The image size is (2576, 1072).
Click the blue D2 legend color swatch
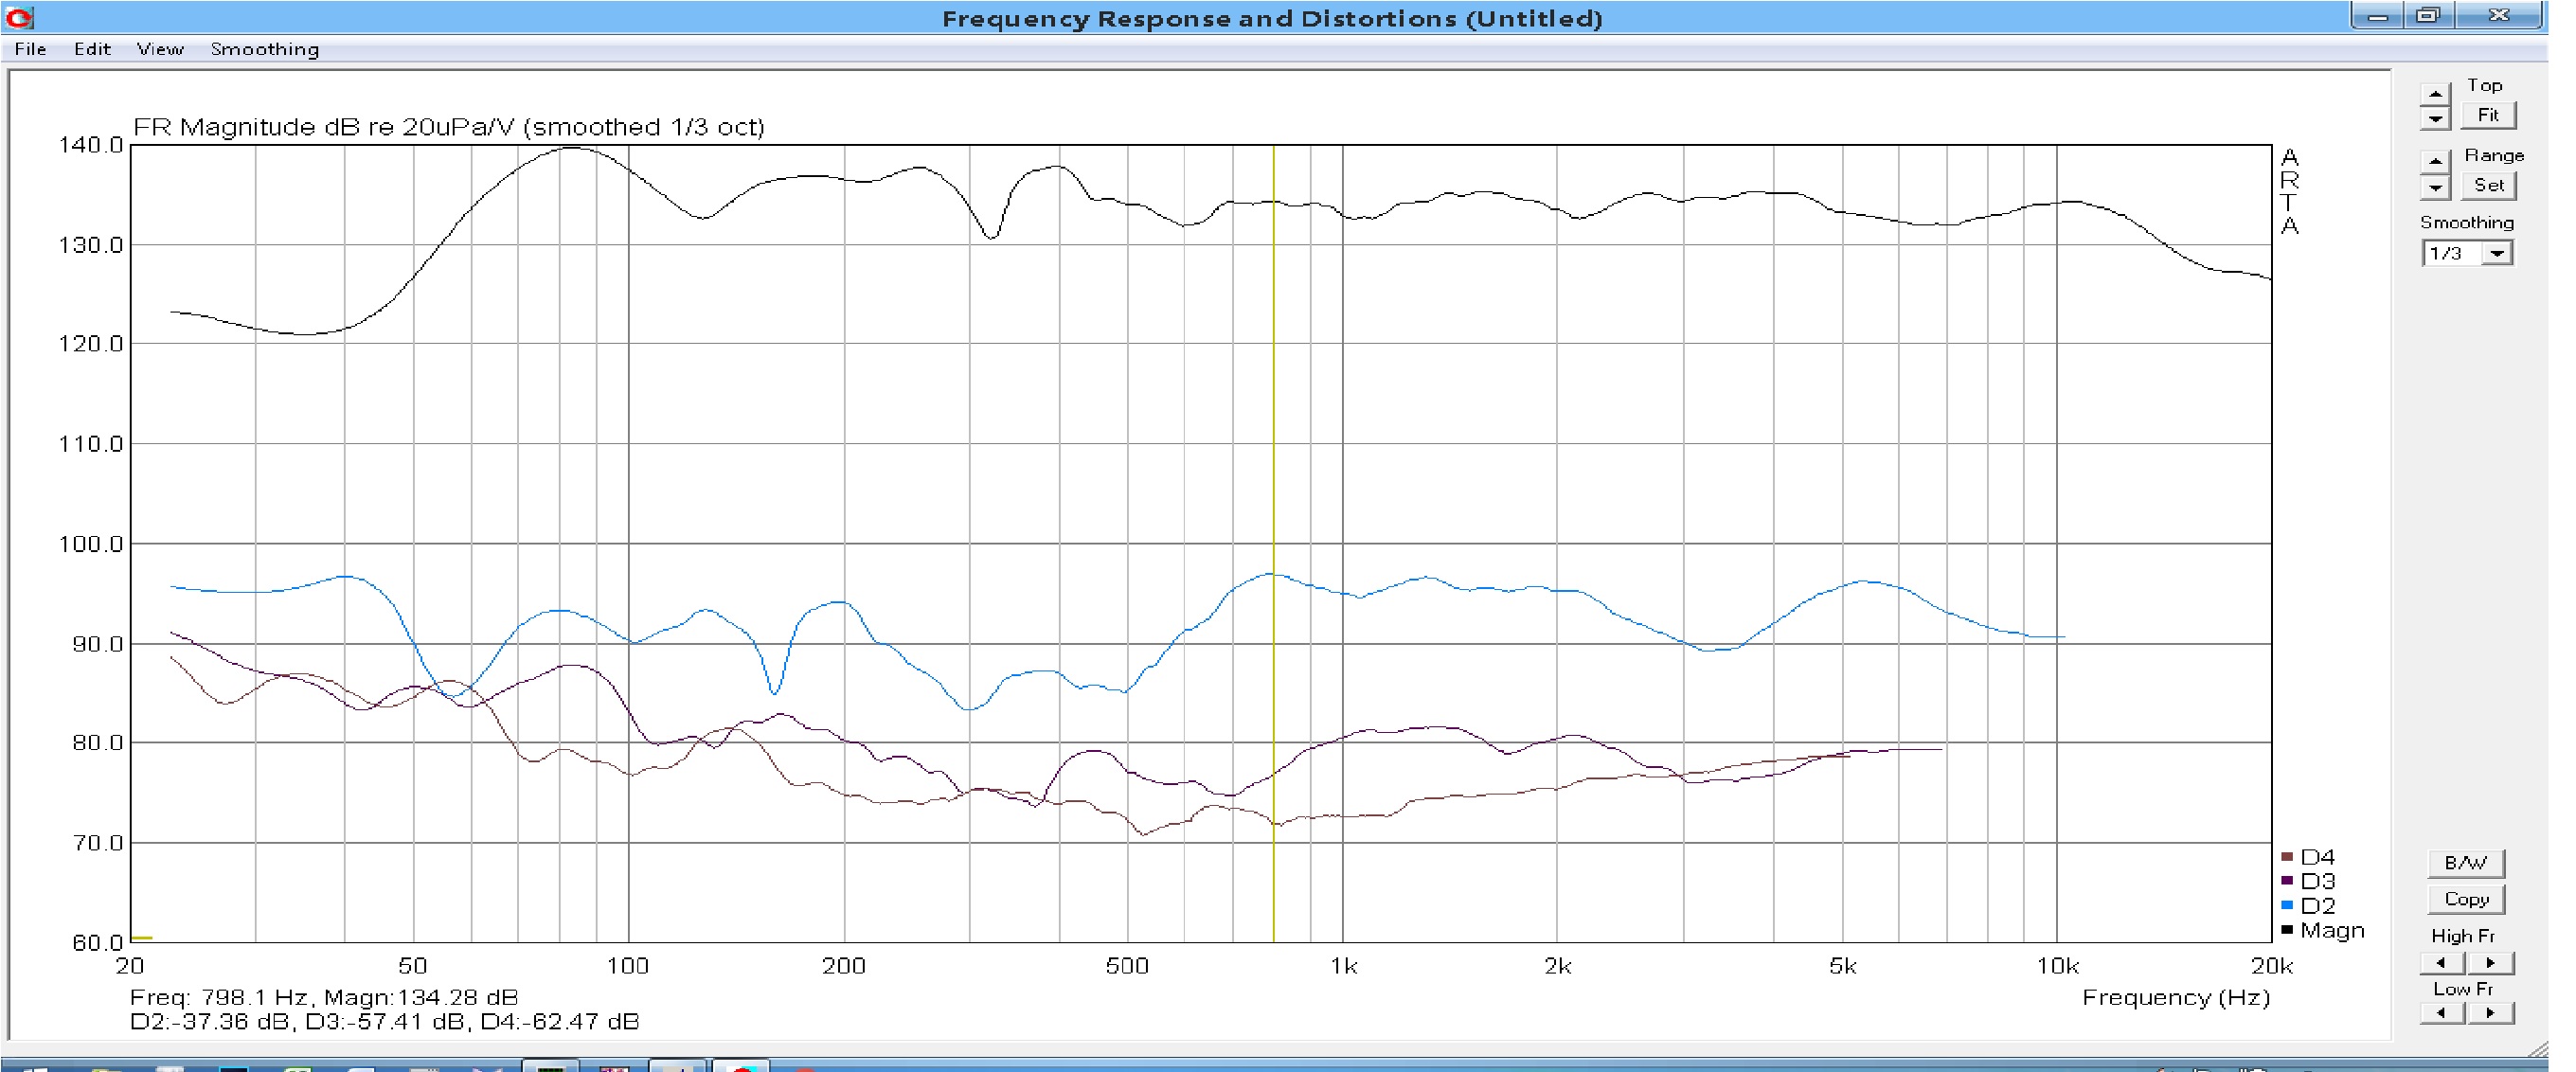pos(2287,905)
